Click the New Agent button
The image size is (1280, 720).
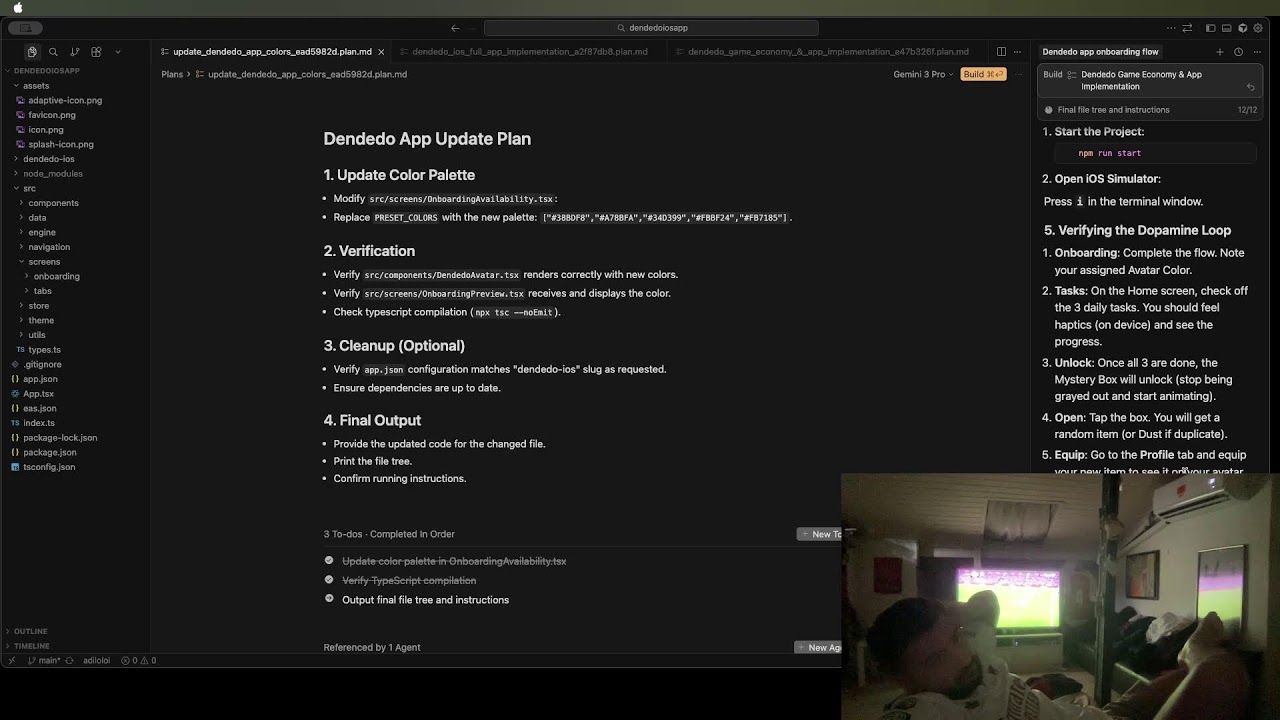[818, 647]
